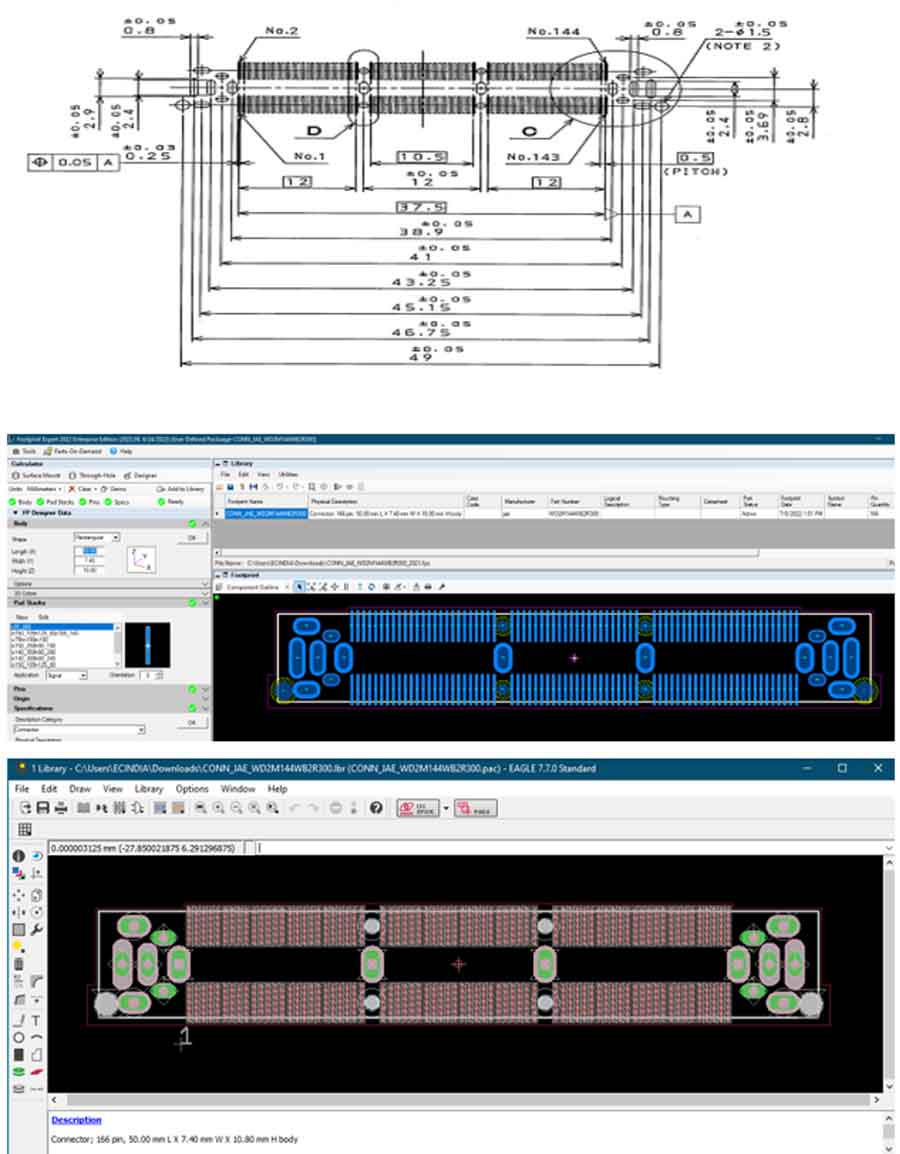The width and height of the screenshot is (900, 1154).
Task: Select the Group tool in EAGLE
Action: [19, 930]
